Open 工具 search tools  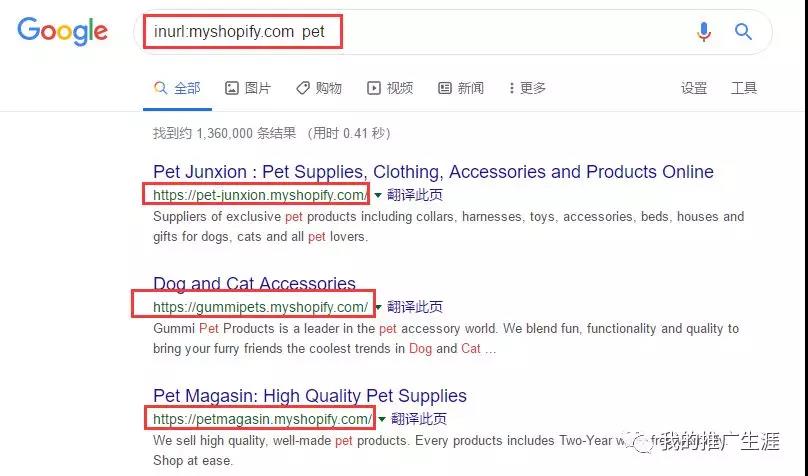click(x=744, y=88)
